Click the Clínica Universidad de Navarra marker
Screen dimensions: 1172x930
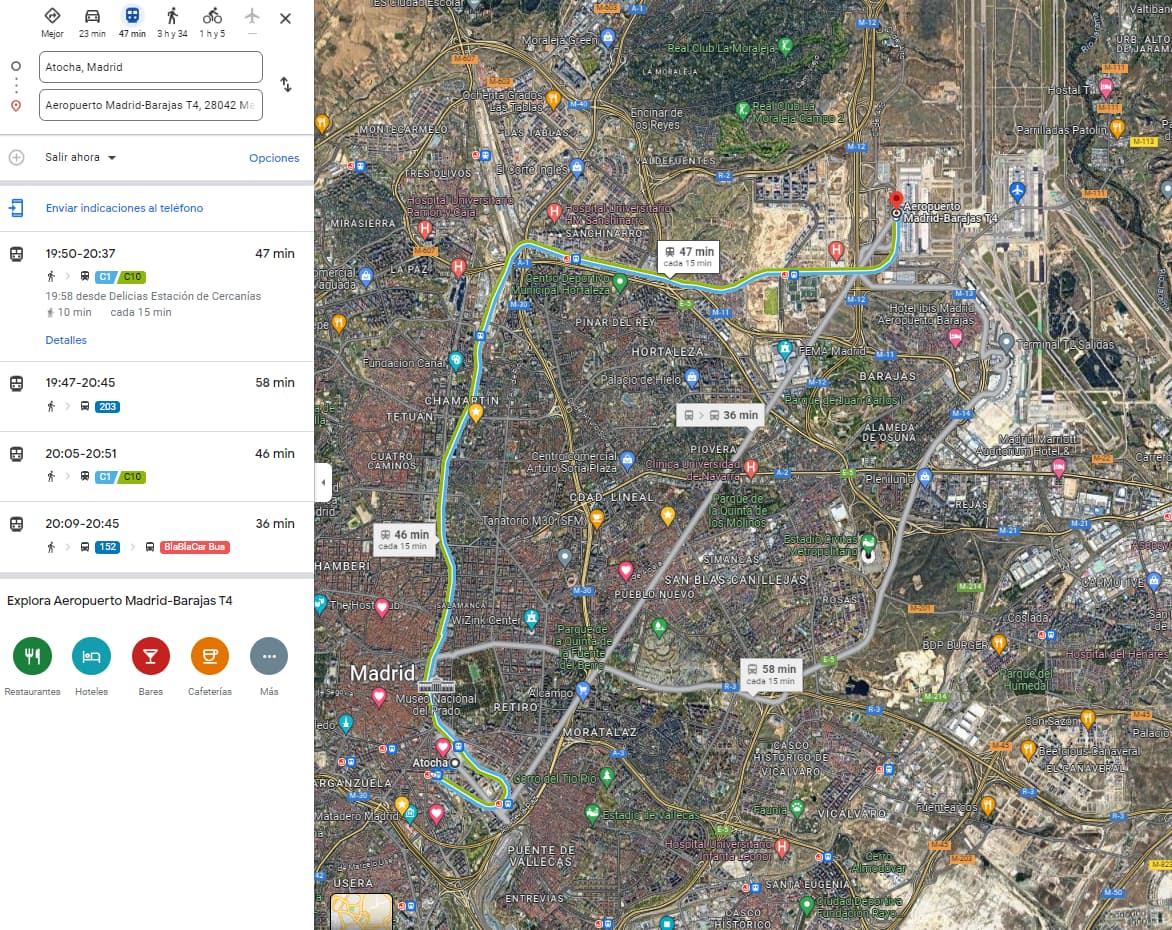751,468
